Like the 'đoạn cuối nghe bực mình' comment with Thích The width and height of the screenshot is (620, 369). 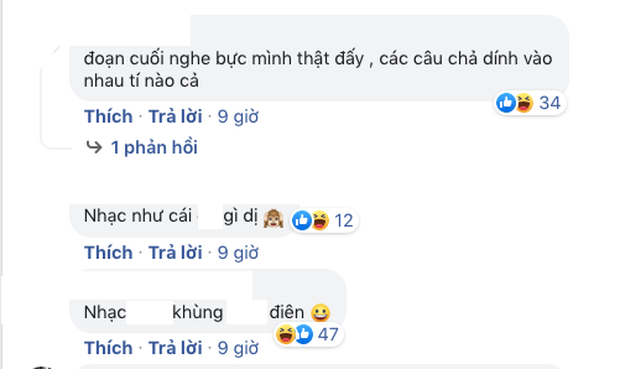[108, 117]
